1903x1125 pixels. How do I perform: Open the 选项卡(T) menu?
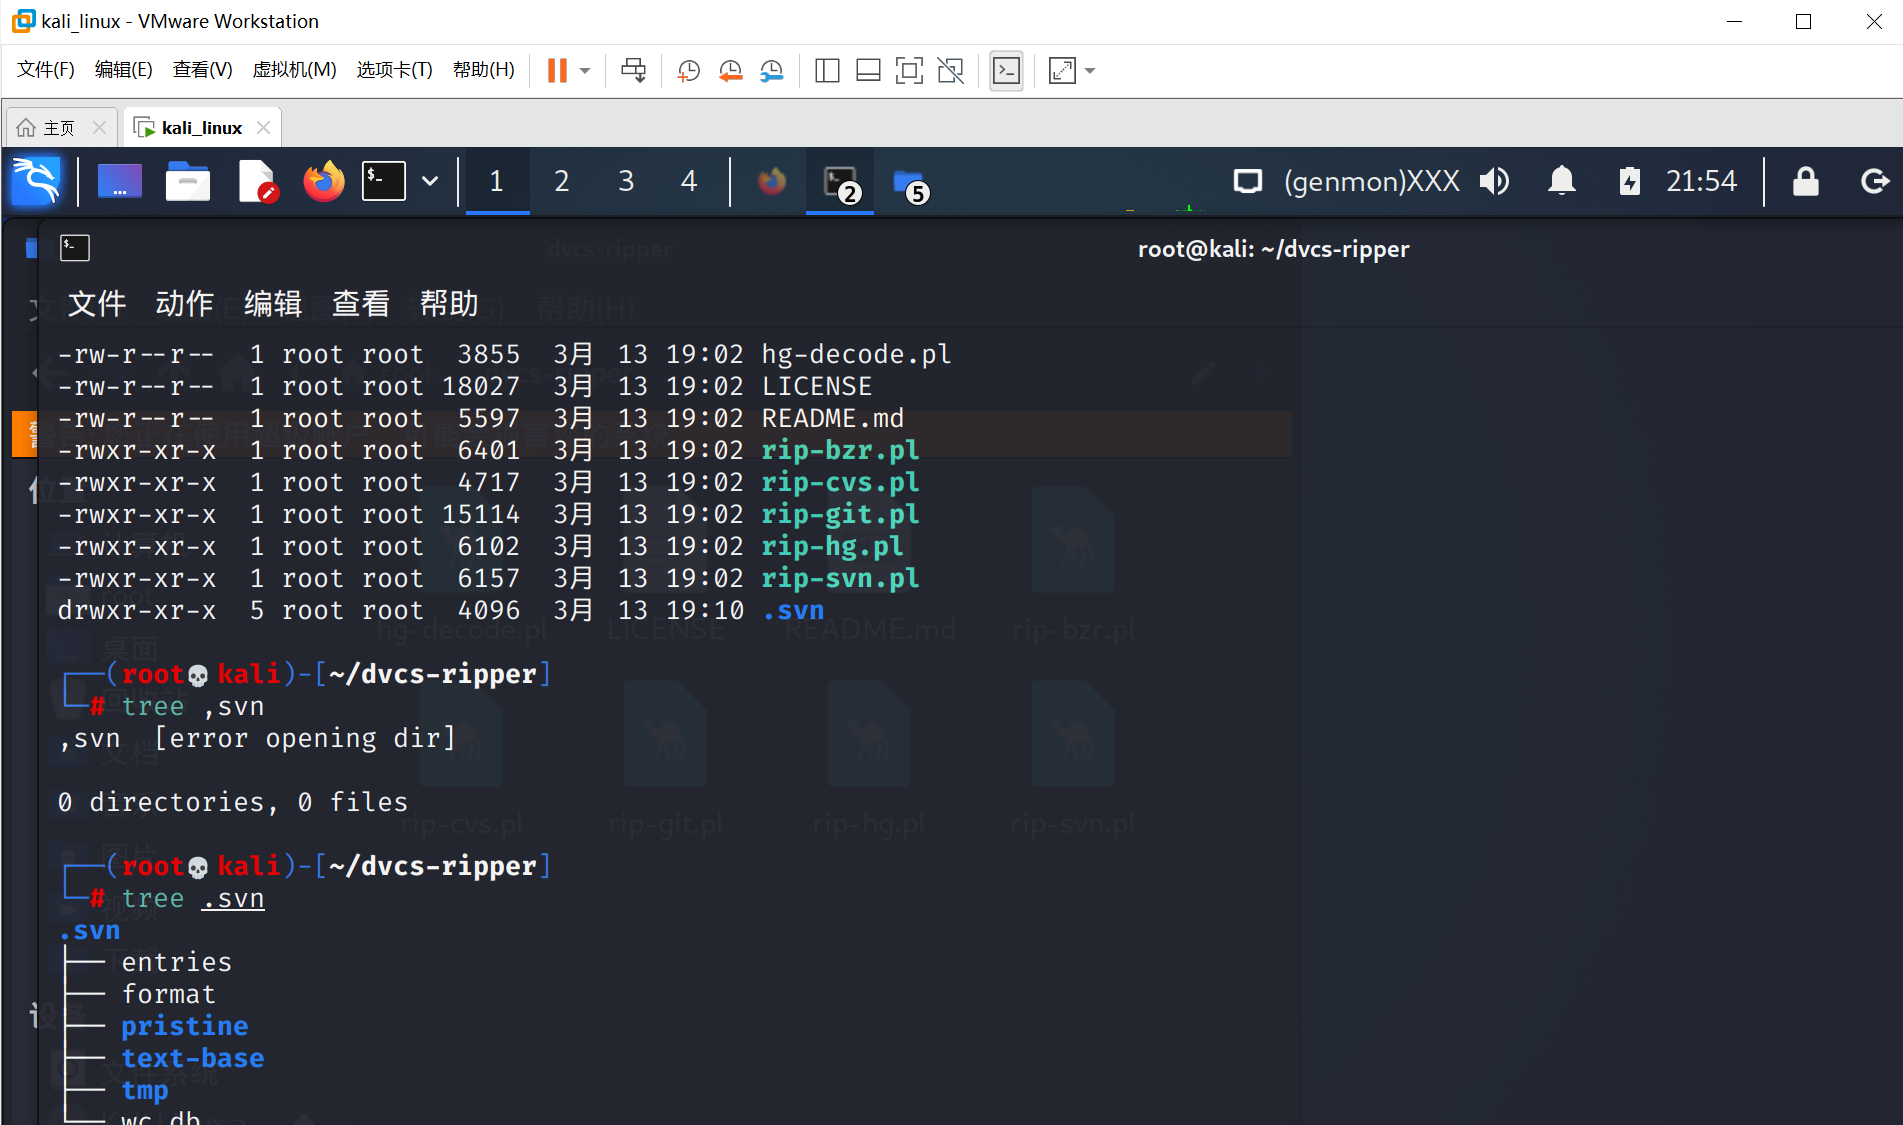point(394,69)
